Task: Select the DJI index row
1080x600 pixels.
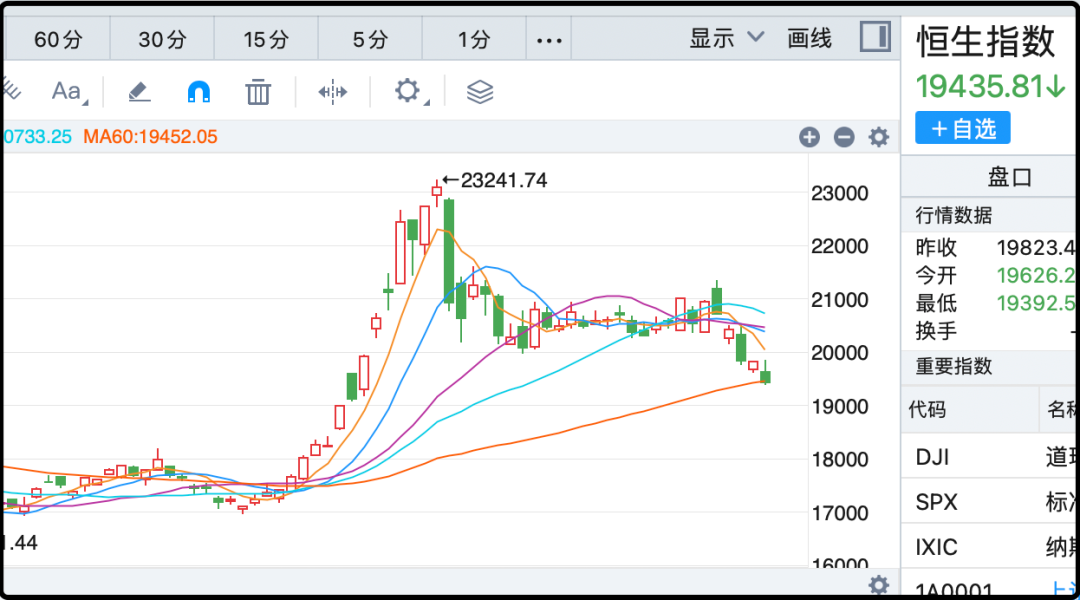Action: [990, 458]
